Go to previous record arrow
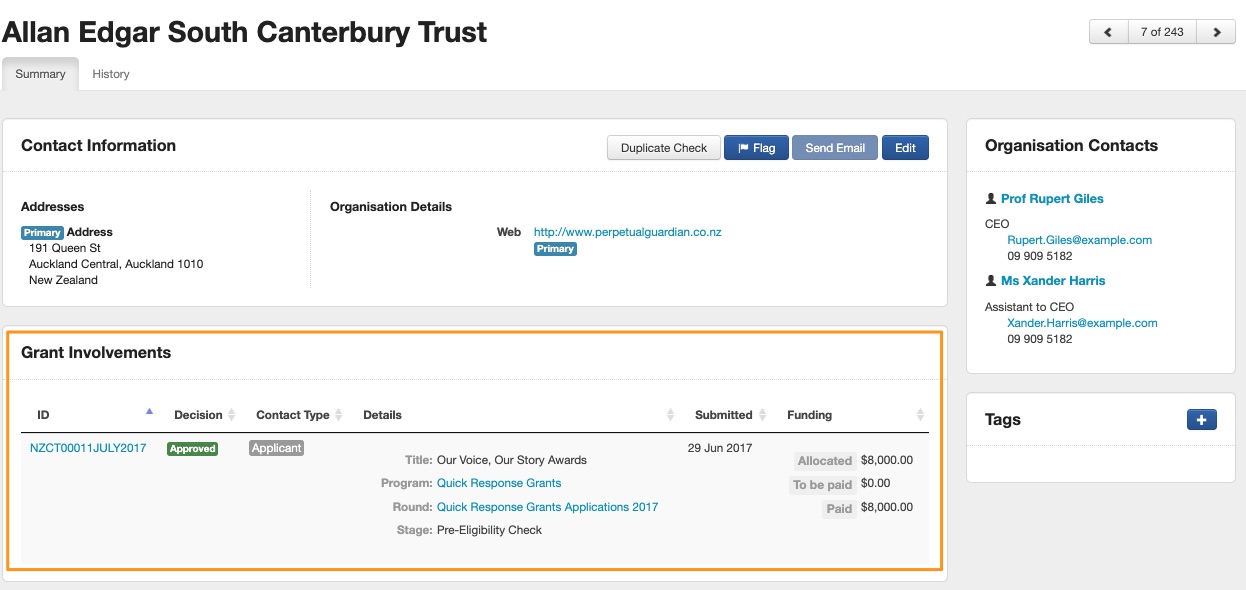Image resolution: width=1246 pixels, height=590 pixels. (1108, 32)
